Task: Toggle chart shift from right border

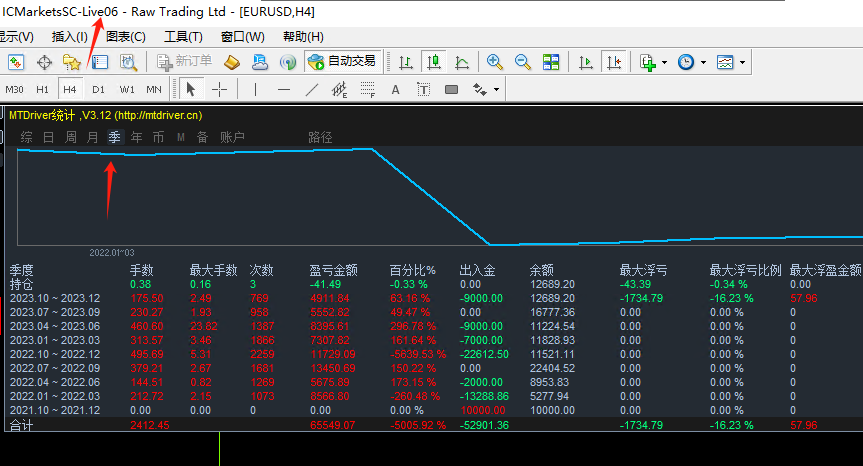Action: pyautogui.click(x=614, y=62)
